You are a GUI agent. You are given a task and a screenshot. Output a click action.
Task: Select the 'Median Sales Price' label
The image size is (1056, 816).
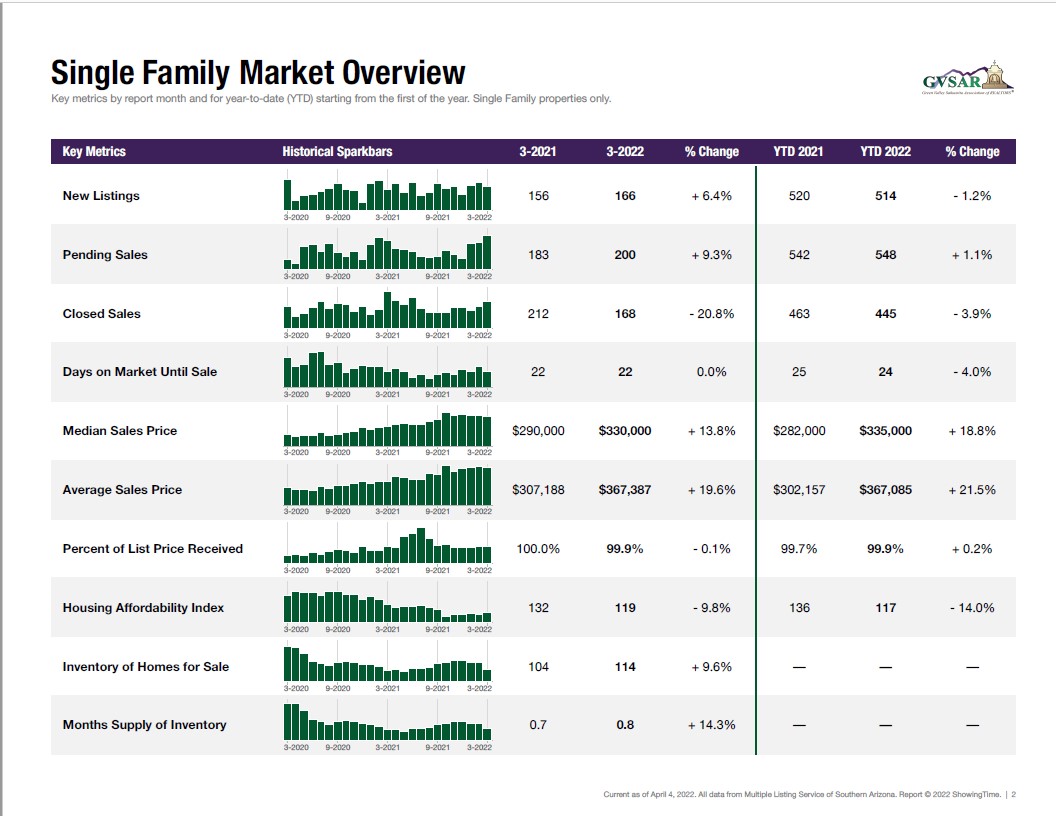click(120, 431)
